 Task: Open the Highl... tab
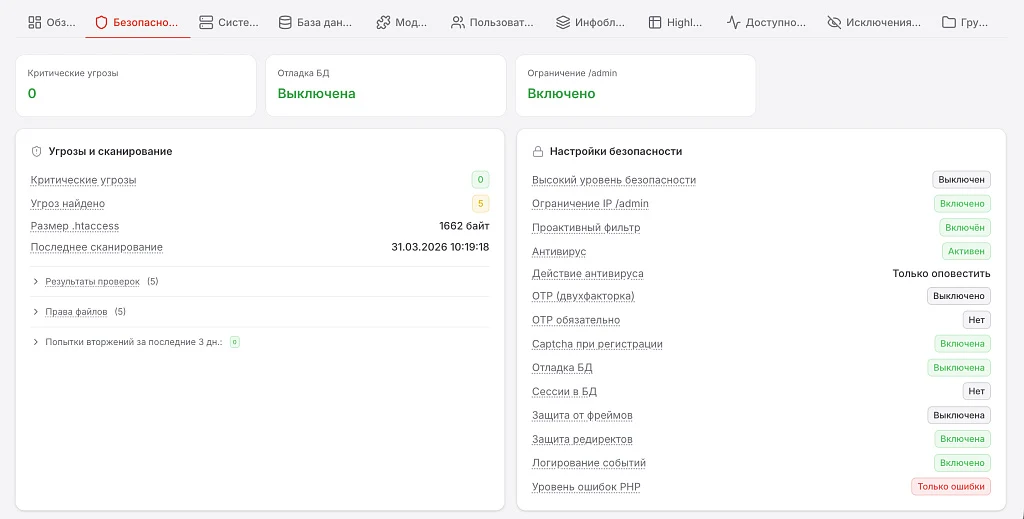675,22
